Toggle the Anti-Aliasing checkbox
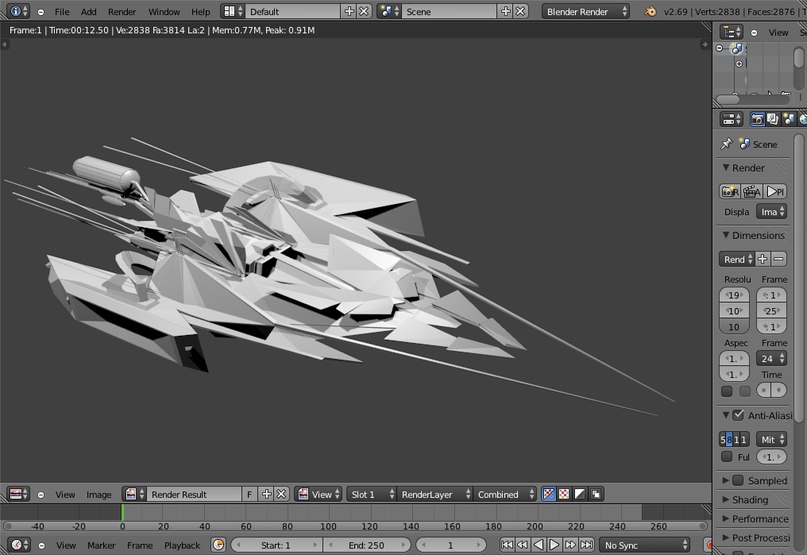The width and height of the screenshot is (807, 555). point(738,415)
